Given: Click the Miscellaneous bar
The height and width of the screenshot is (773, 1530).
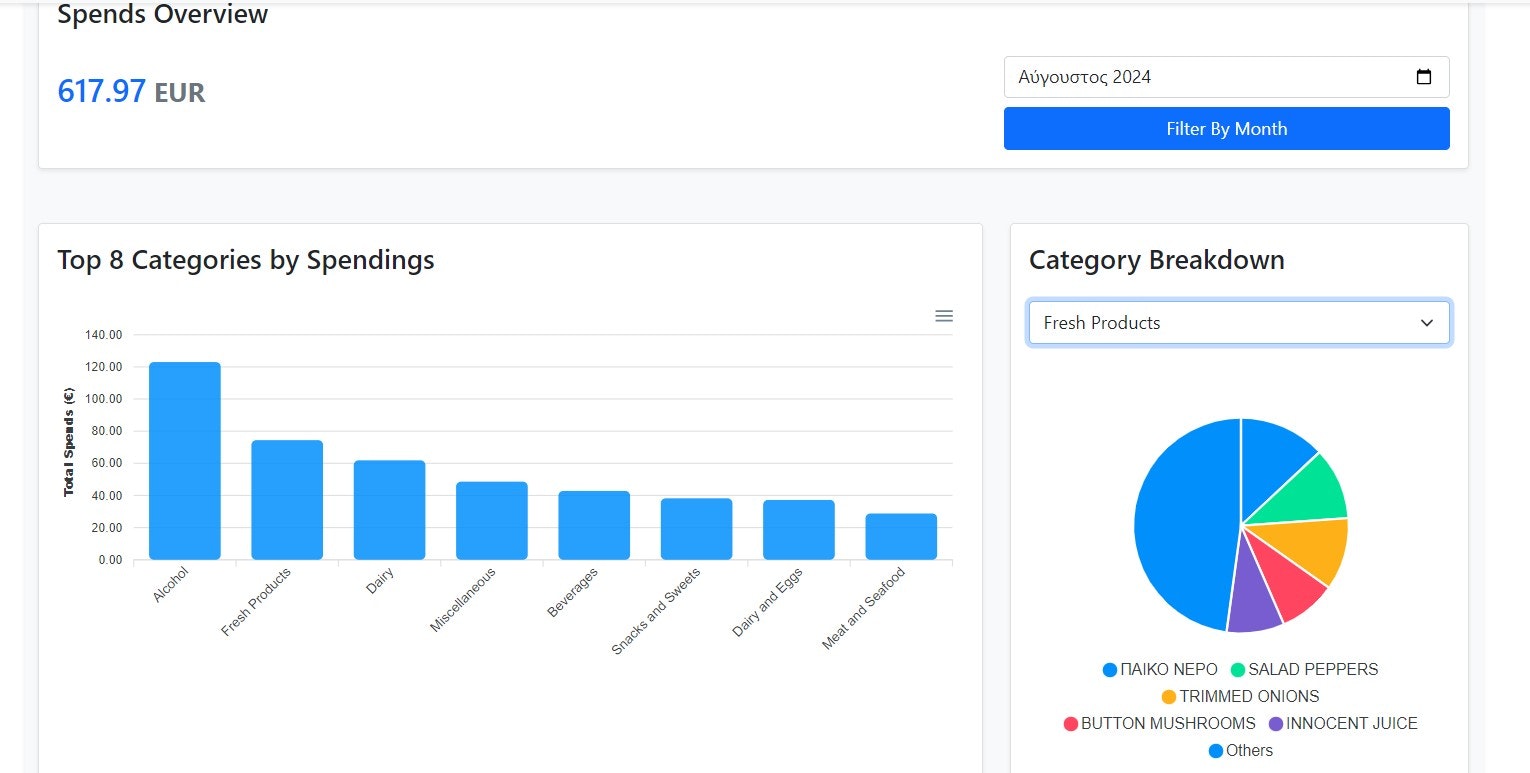Looking at the screenshot, I should tap(492, 521).
